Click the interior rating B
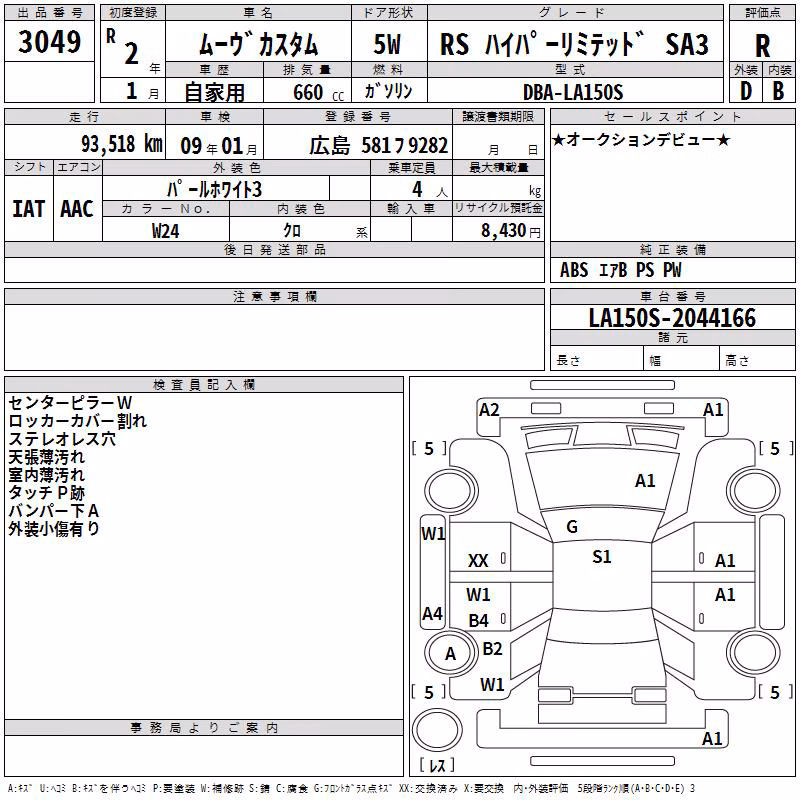 [x=778, y=91]
